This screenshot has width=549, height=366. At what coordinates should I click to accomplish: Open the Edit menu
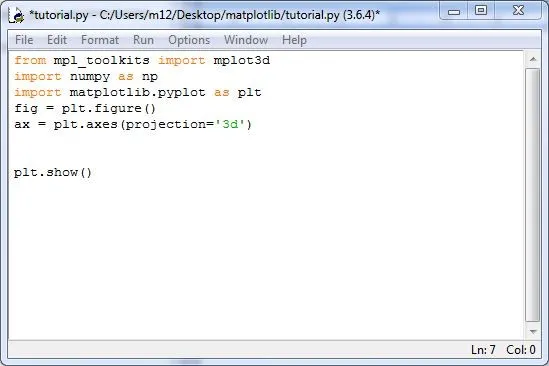pyautogui.click(x=57, y=40)
